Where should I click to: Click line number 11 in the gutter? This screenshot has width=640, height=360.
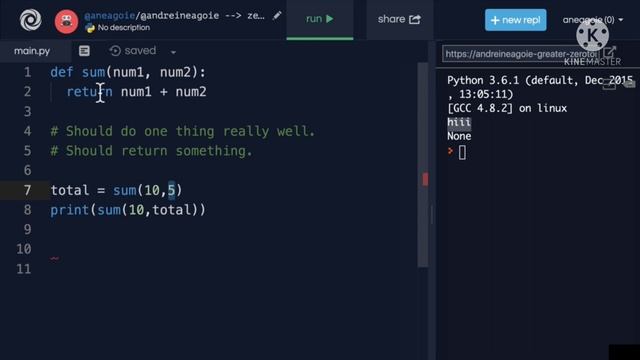point(24,269)
